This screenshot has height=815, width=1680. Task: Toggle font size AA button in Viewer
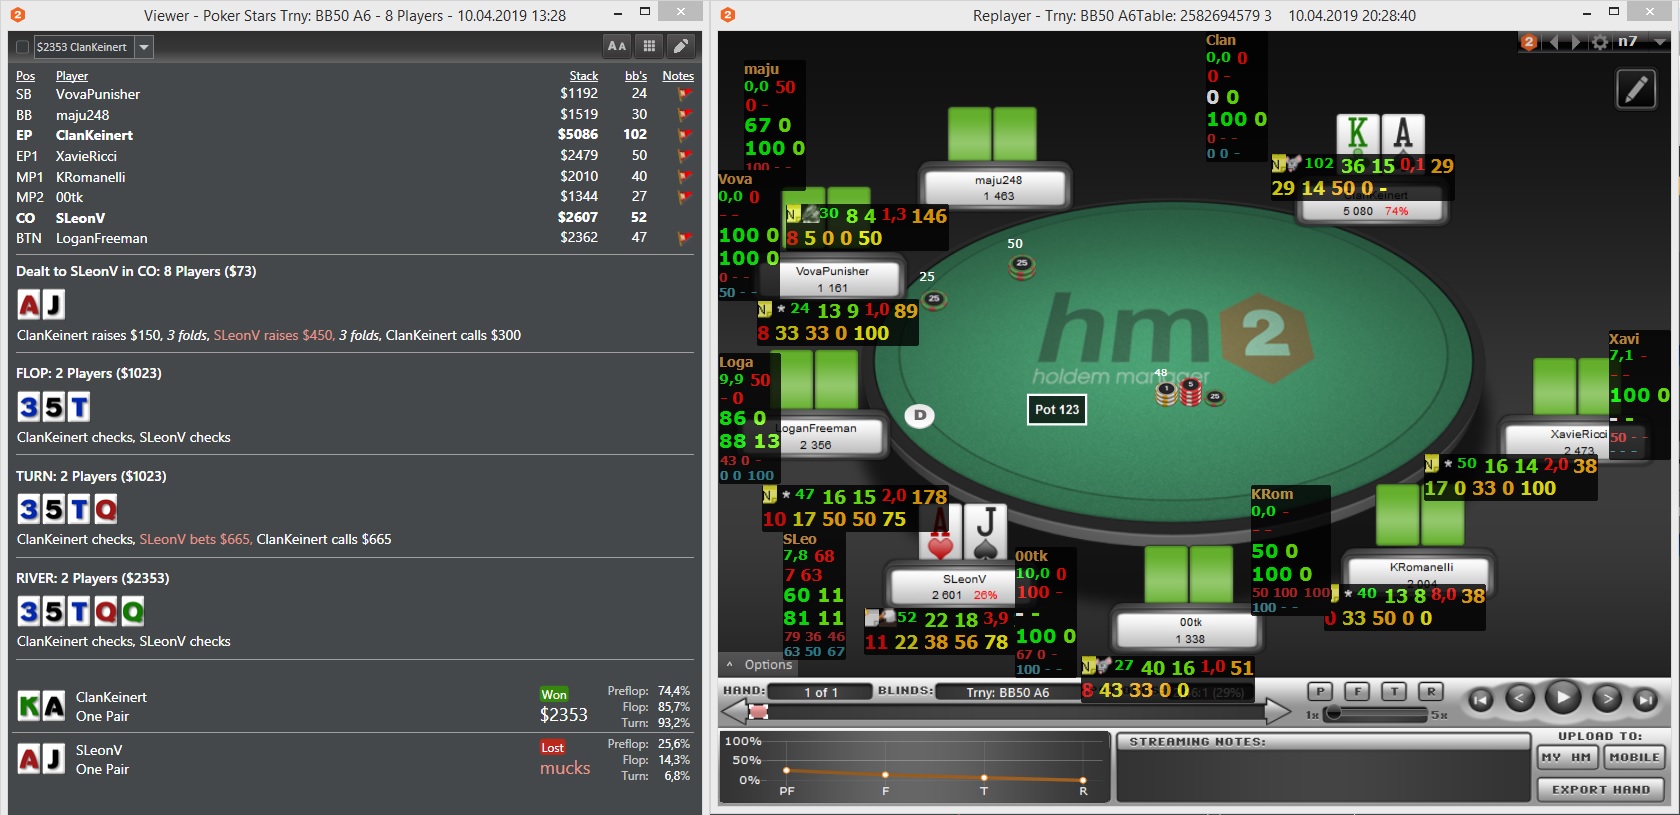tap(617, 46)
